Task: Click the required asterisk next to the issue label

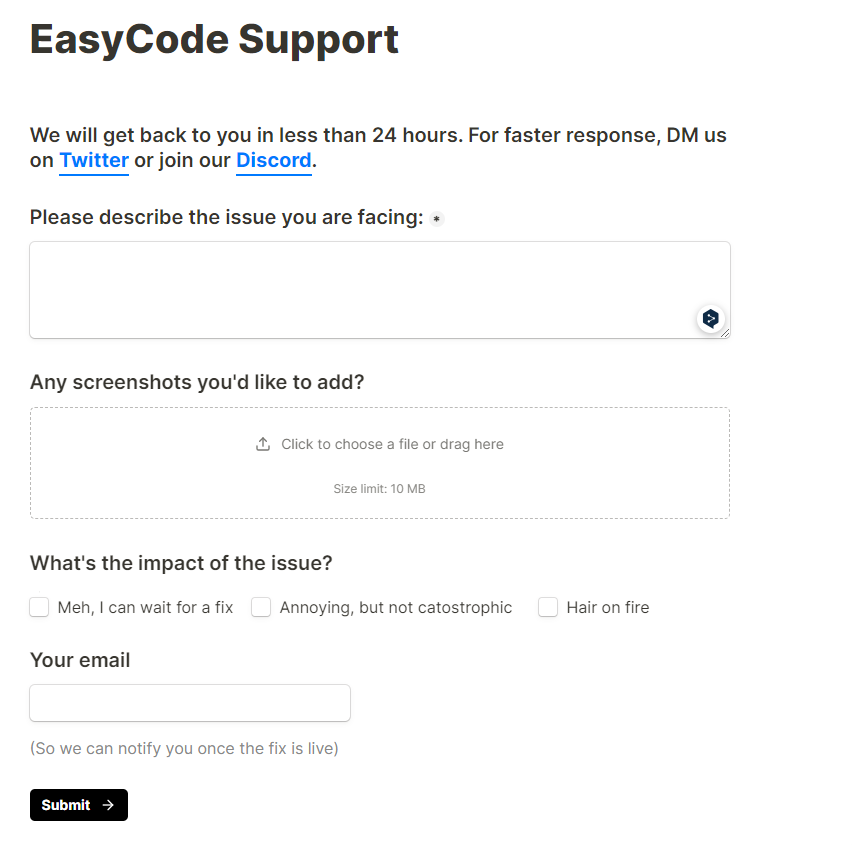Action: (x=437, y=218)
